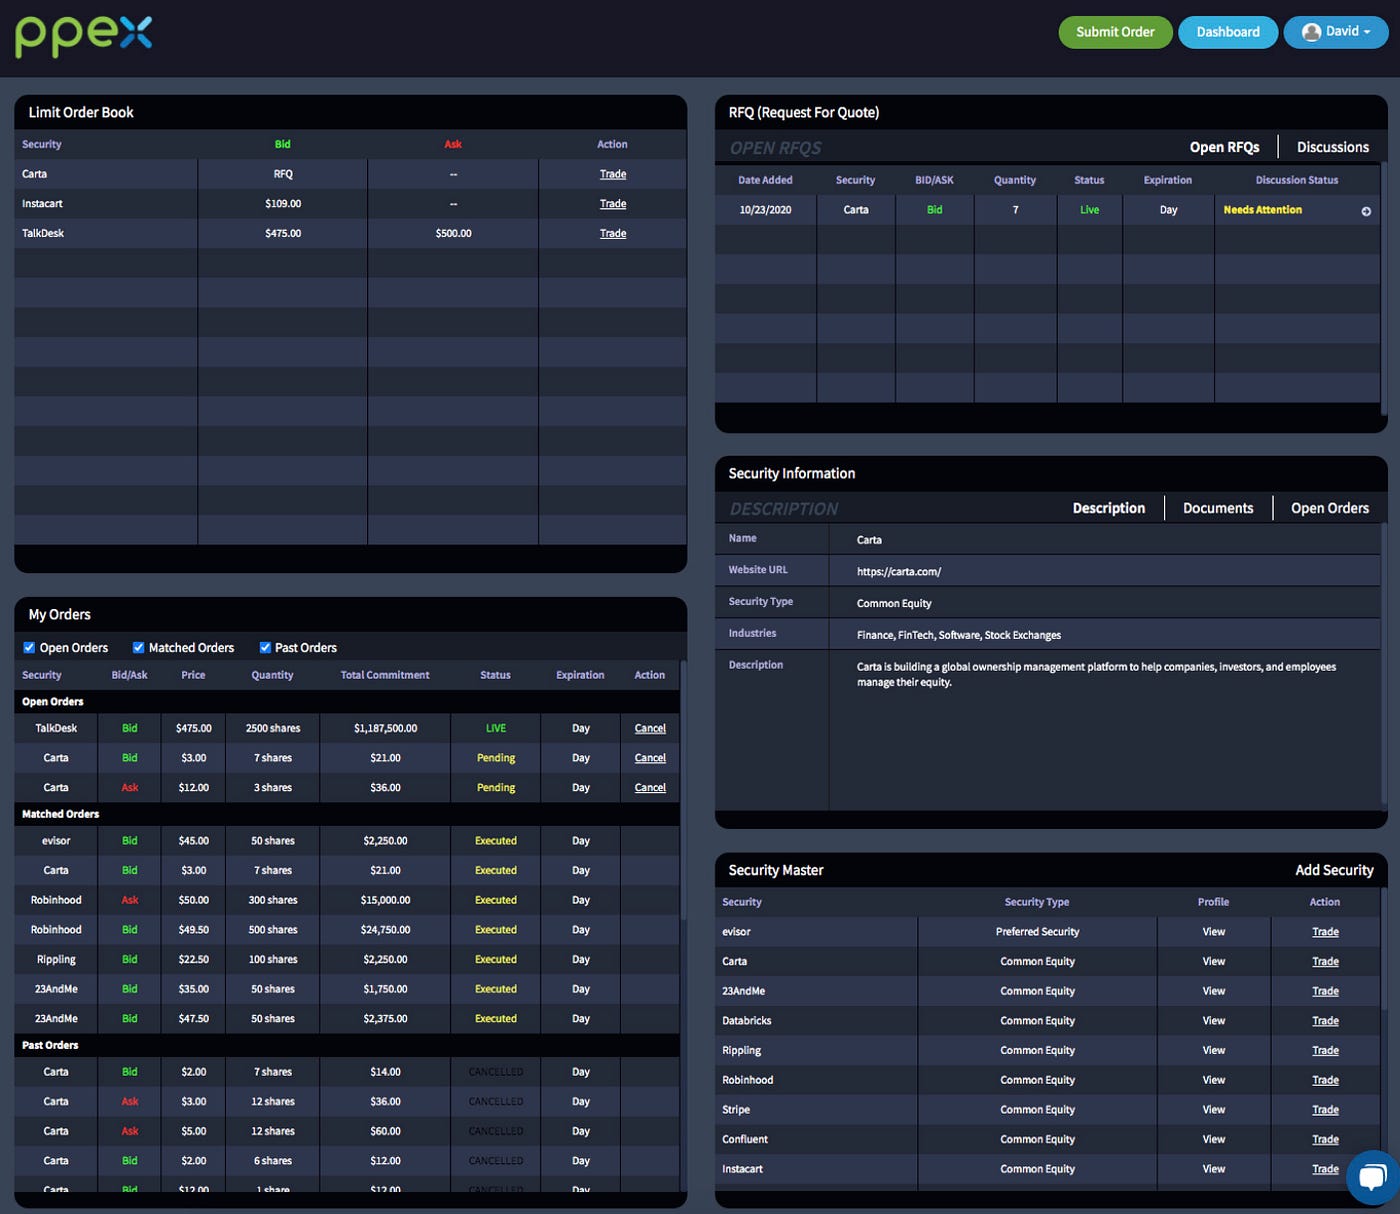Screen dimensions: 1400x1214
Task: Toggle the Matched Orders checkbox
Action: (139, 647)
